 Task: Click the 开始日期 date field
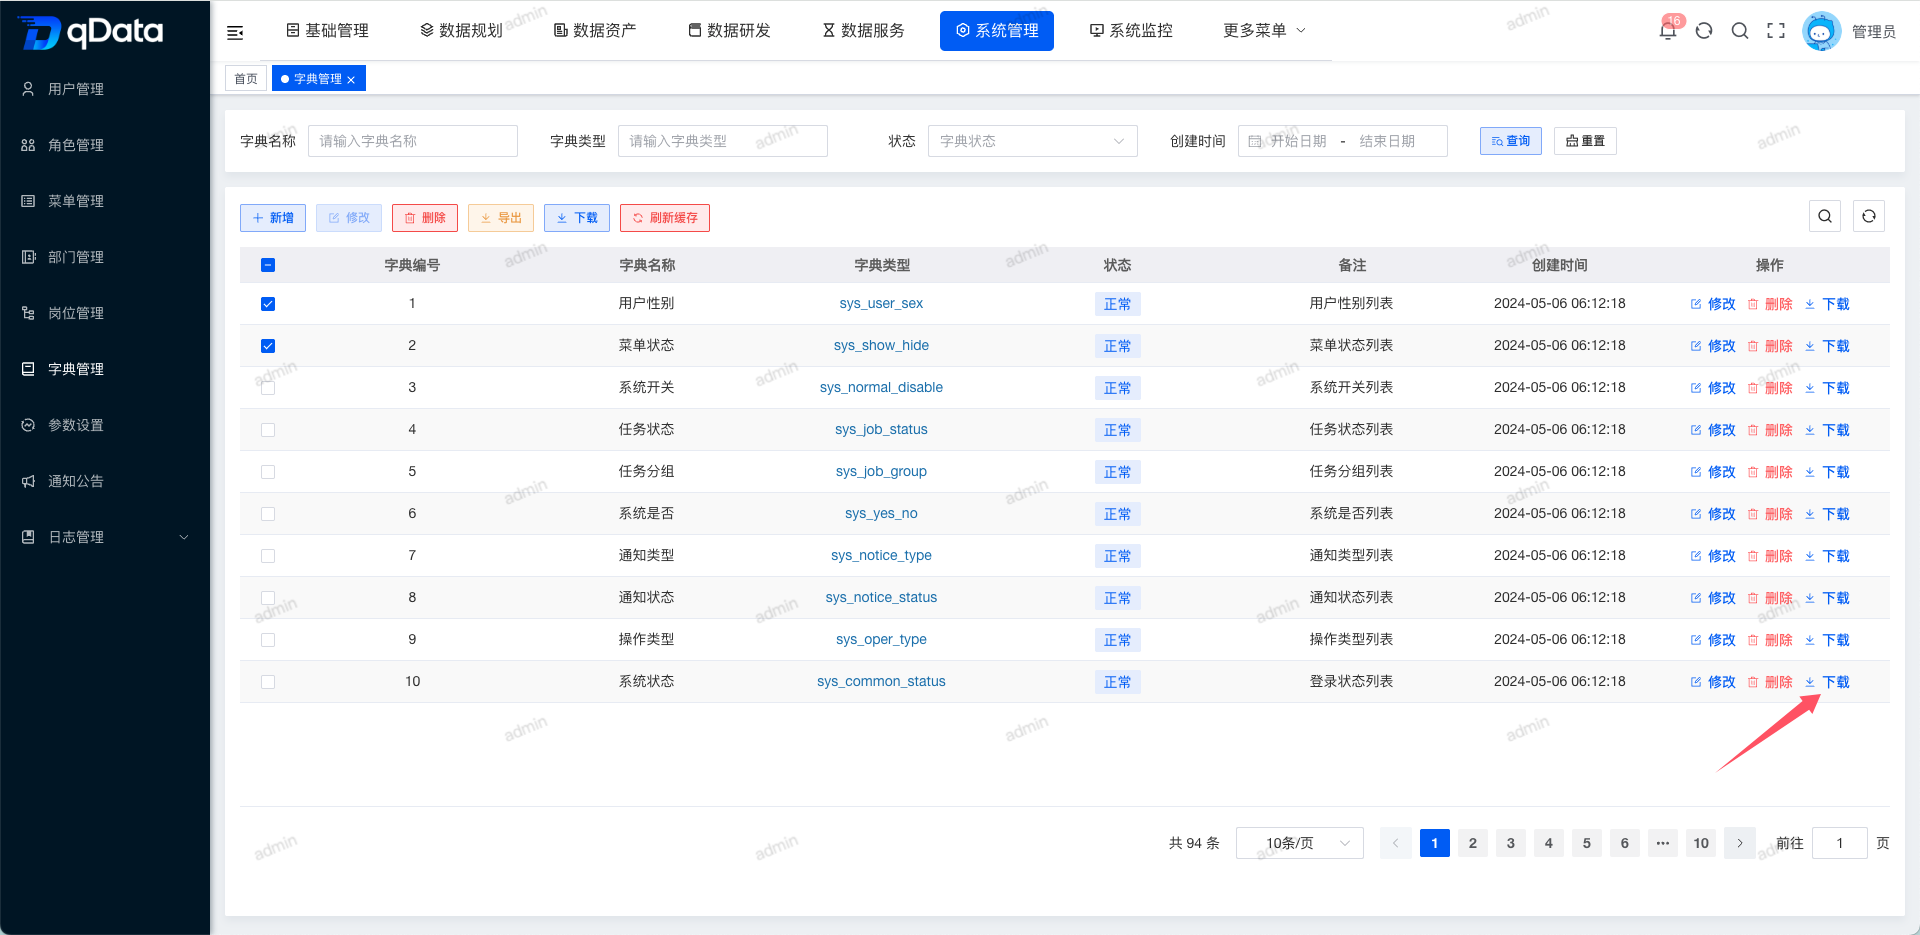tap(1298, 141)
